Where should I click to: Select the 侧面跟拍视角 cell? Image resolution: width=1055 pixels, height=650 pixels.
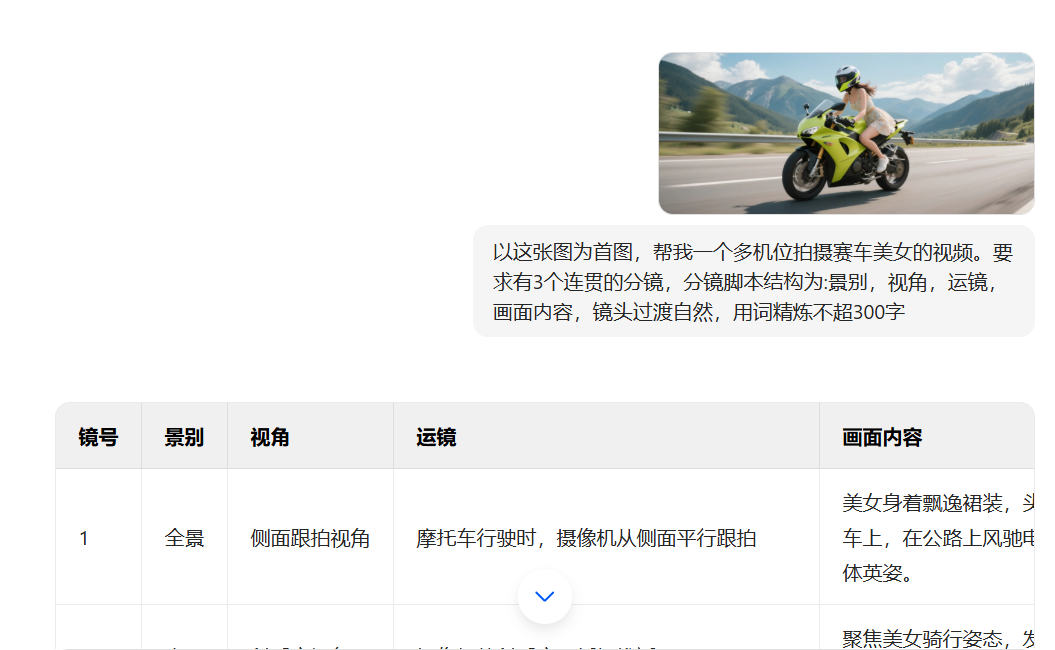coord(310,537)
